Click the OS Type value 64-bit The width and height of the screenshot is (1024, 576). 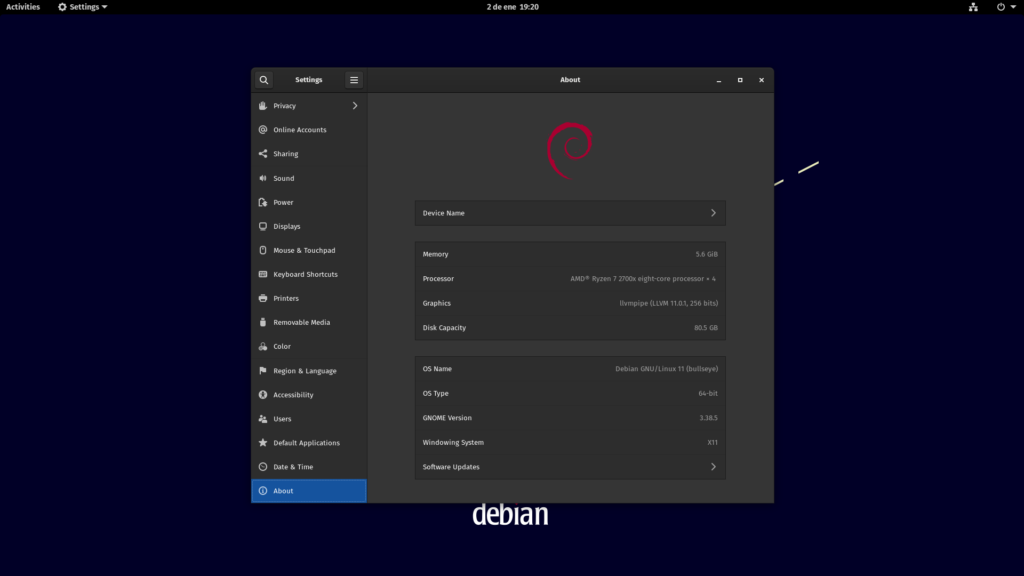pos(708,393)
